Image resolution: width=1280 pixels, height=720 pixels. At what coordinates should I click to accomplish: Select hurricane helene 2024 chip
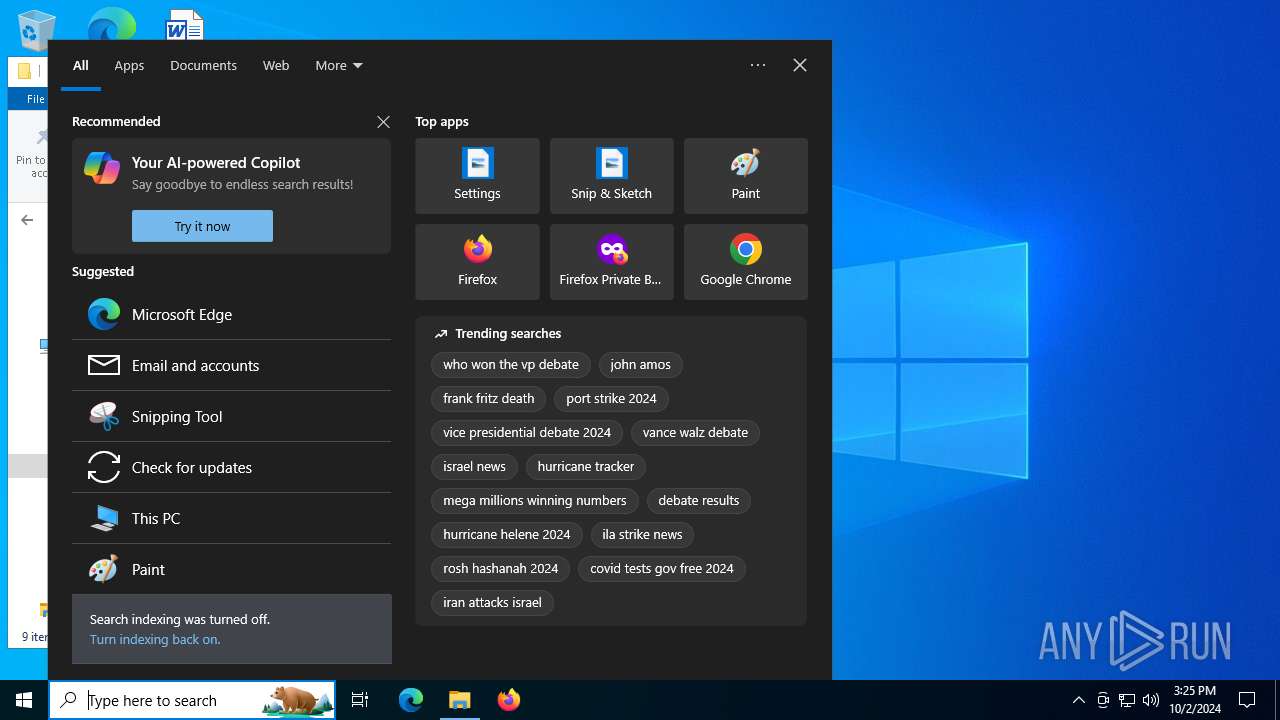pos(506,535)
